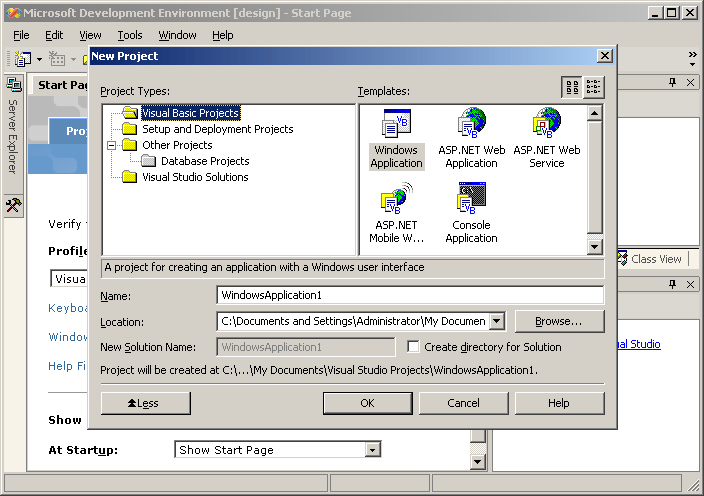The height and width of the screenshot is (496, 704).
Task: Close the New Project dialog
Action: tap(605, 56)
